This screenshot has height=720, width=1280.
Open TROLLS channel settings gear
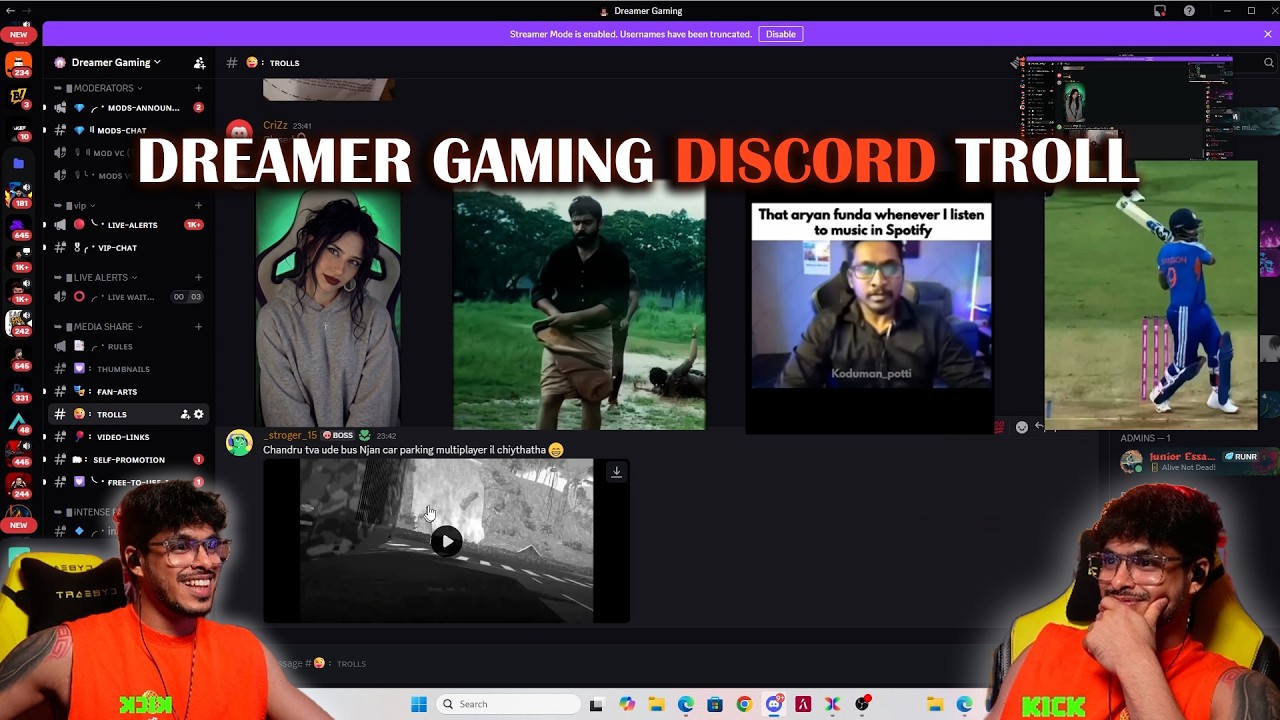(198, 414)
